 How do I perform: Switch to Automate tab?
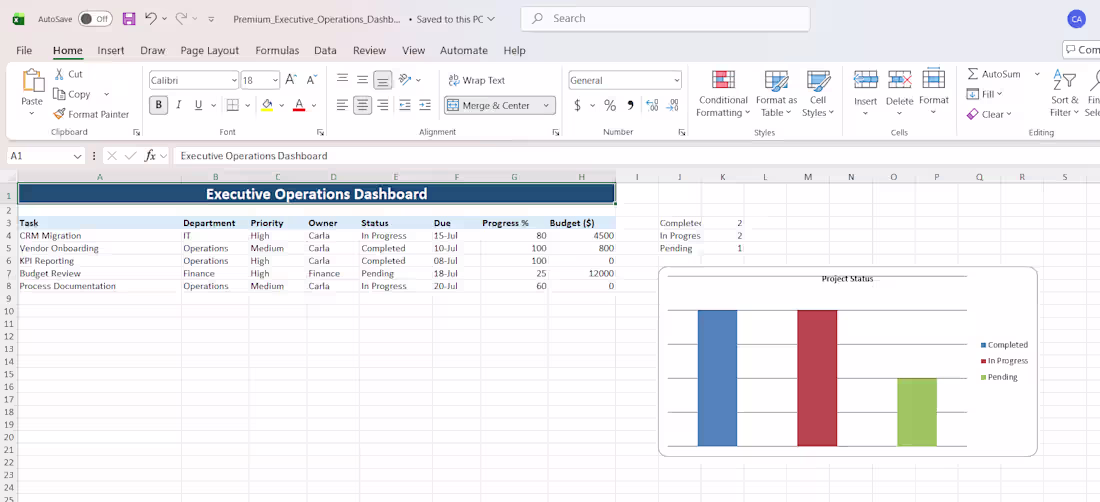464,50
